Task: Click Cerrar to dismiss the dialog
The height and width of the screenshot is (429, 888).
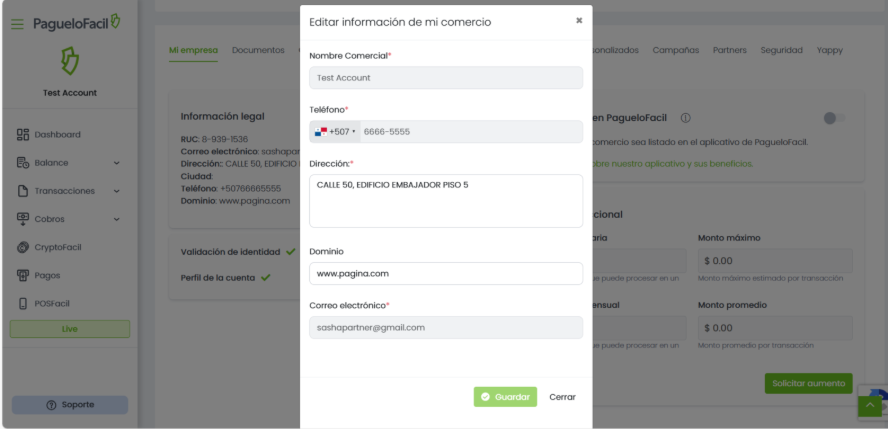Action: (562, 397)
